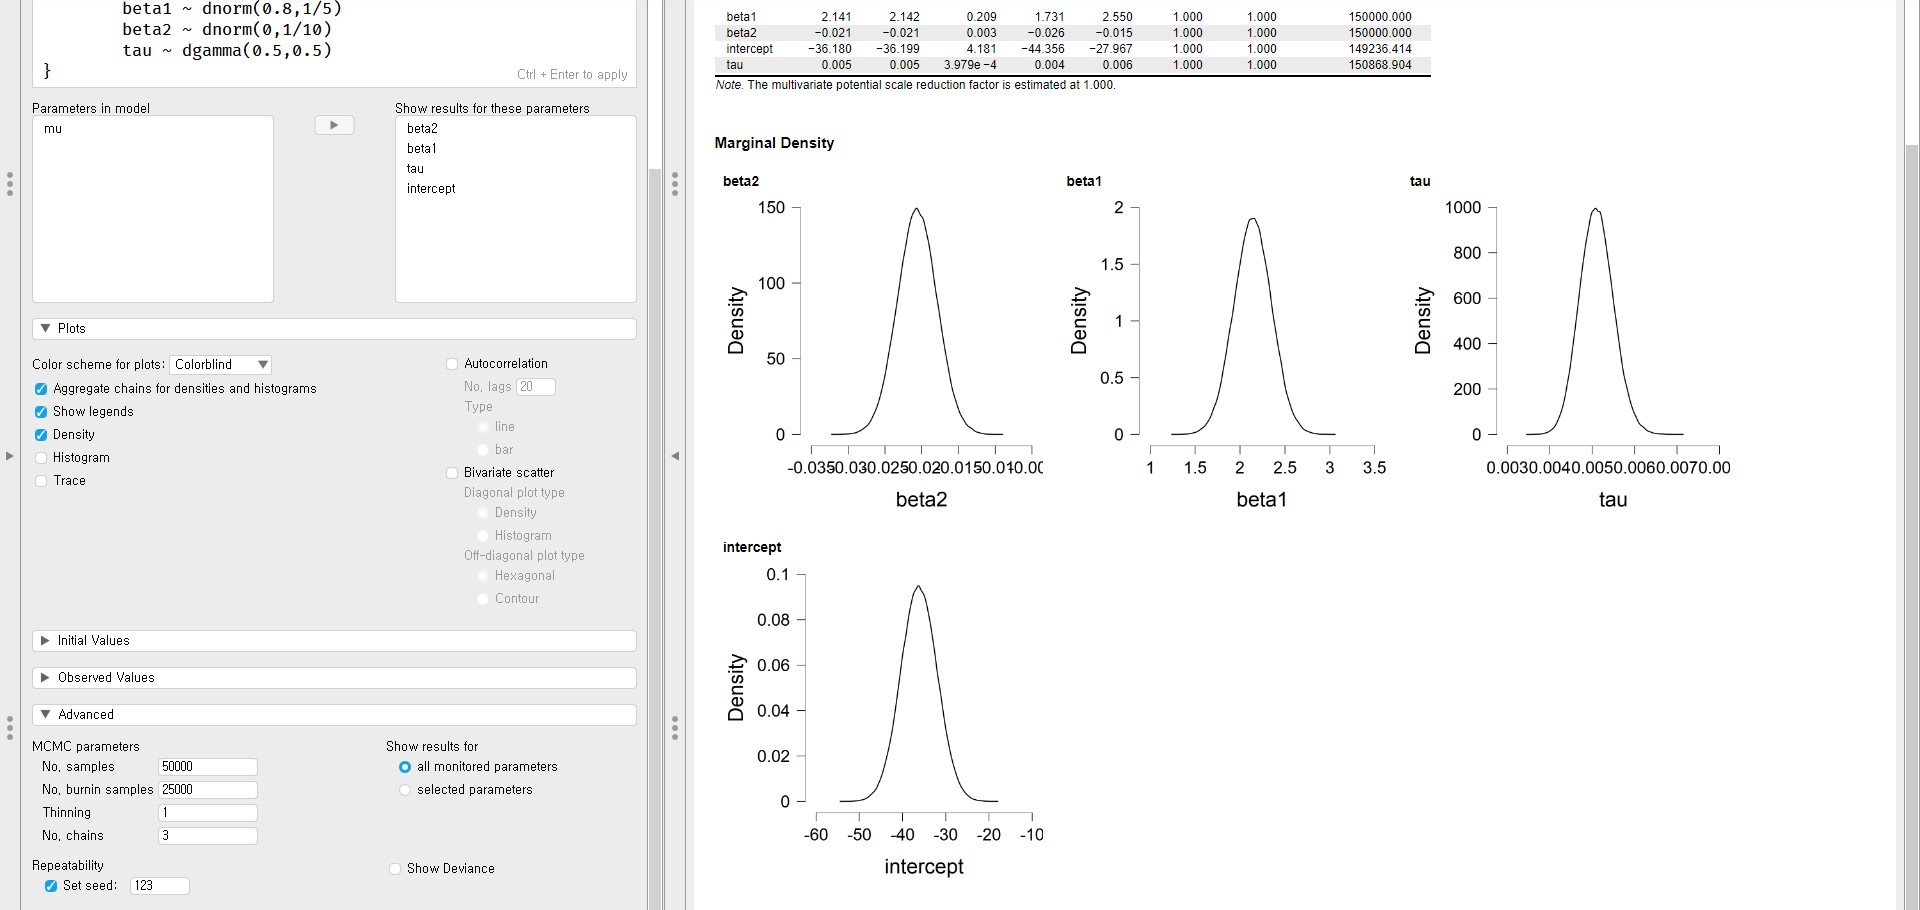
Task: Open the Color scheme dropdown
Action: (x=221, y=365)
